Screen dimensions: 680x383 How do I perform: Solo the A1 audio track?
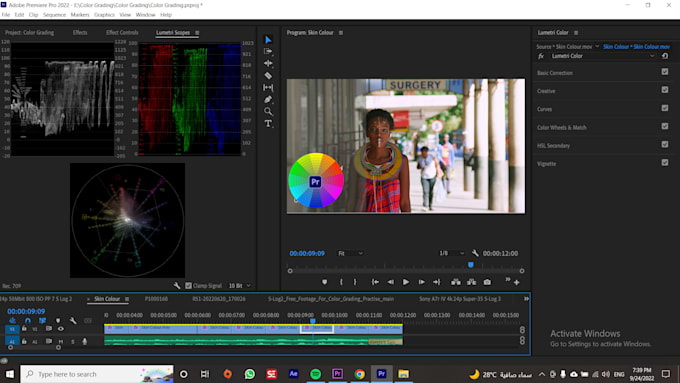[x=73, y=341]
